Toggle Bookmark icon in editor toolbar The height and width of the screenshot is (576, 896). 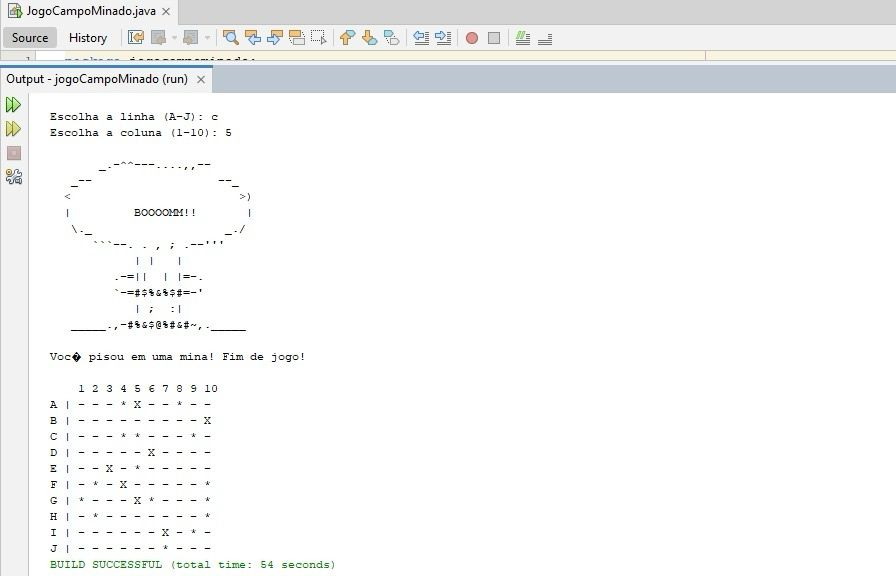tap(391, 38)
